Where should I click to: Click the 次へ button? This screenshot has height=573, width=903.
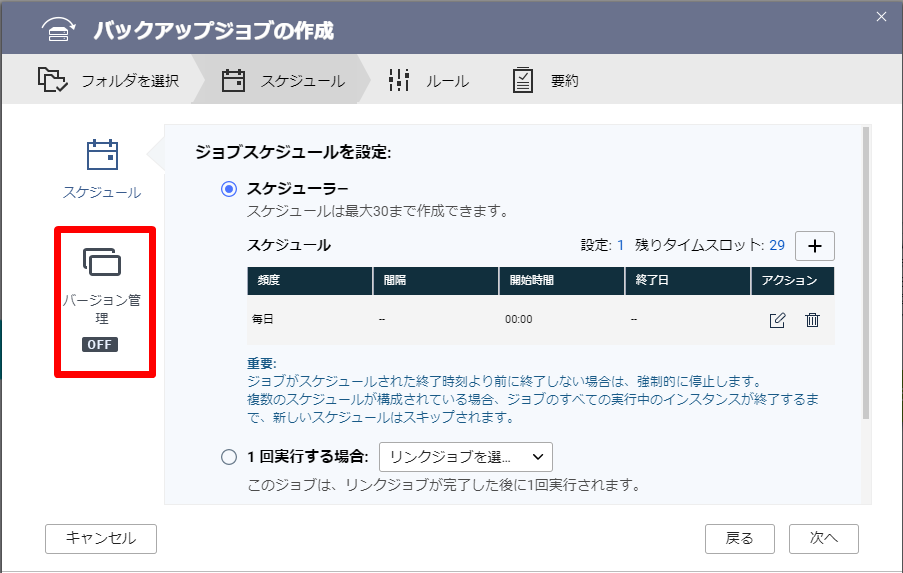point(824,539)
